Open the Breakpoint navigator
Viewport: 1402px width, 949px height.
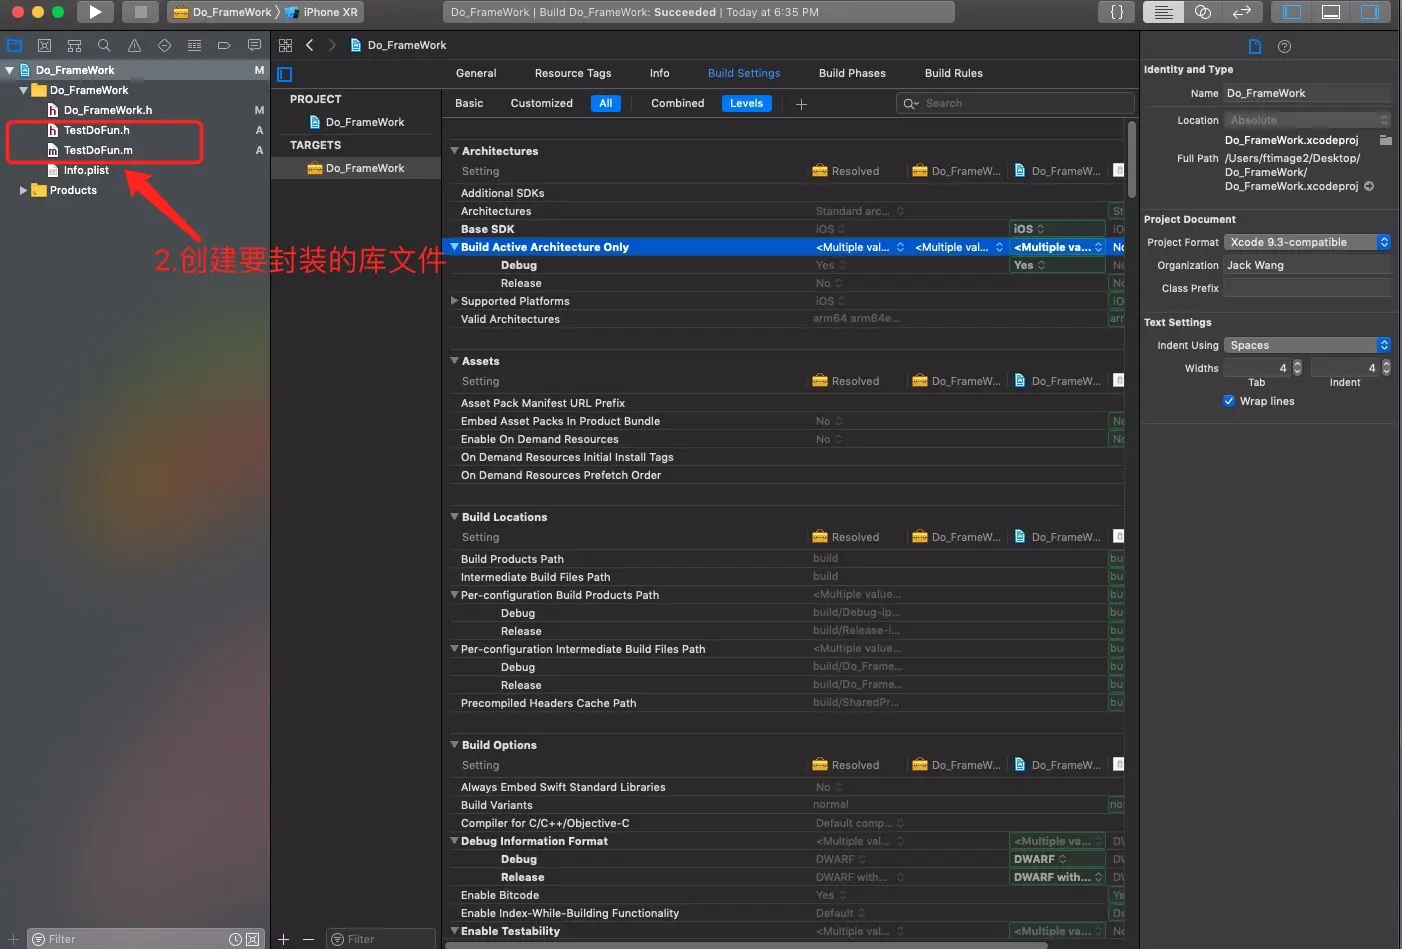(x=224, y=45)
